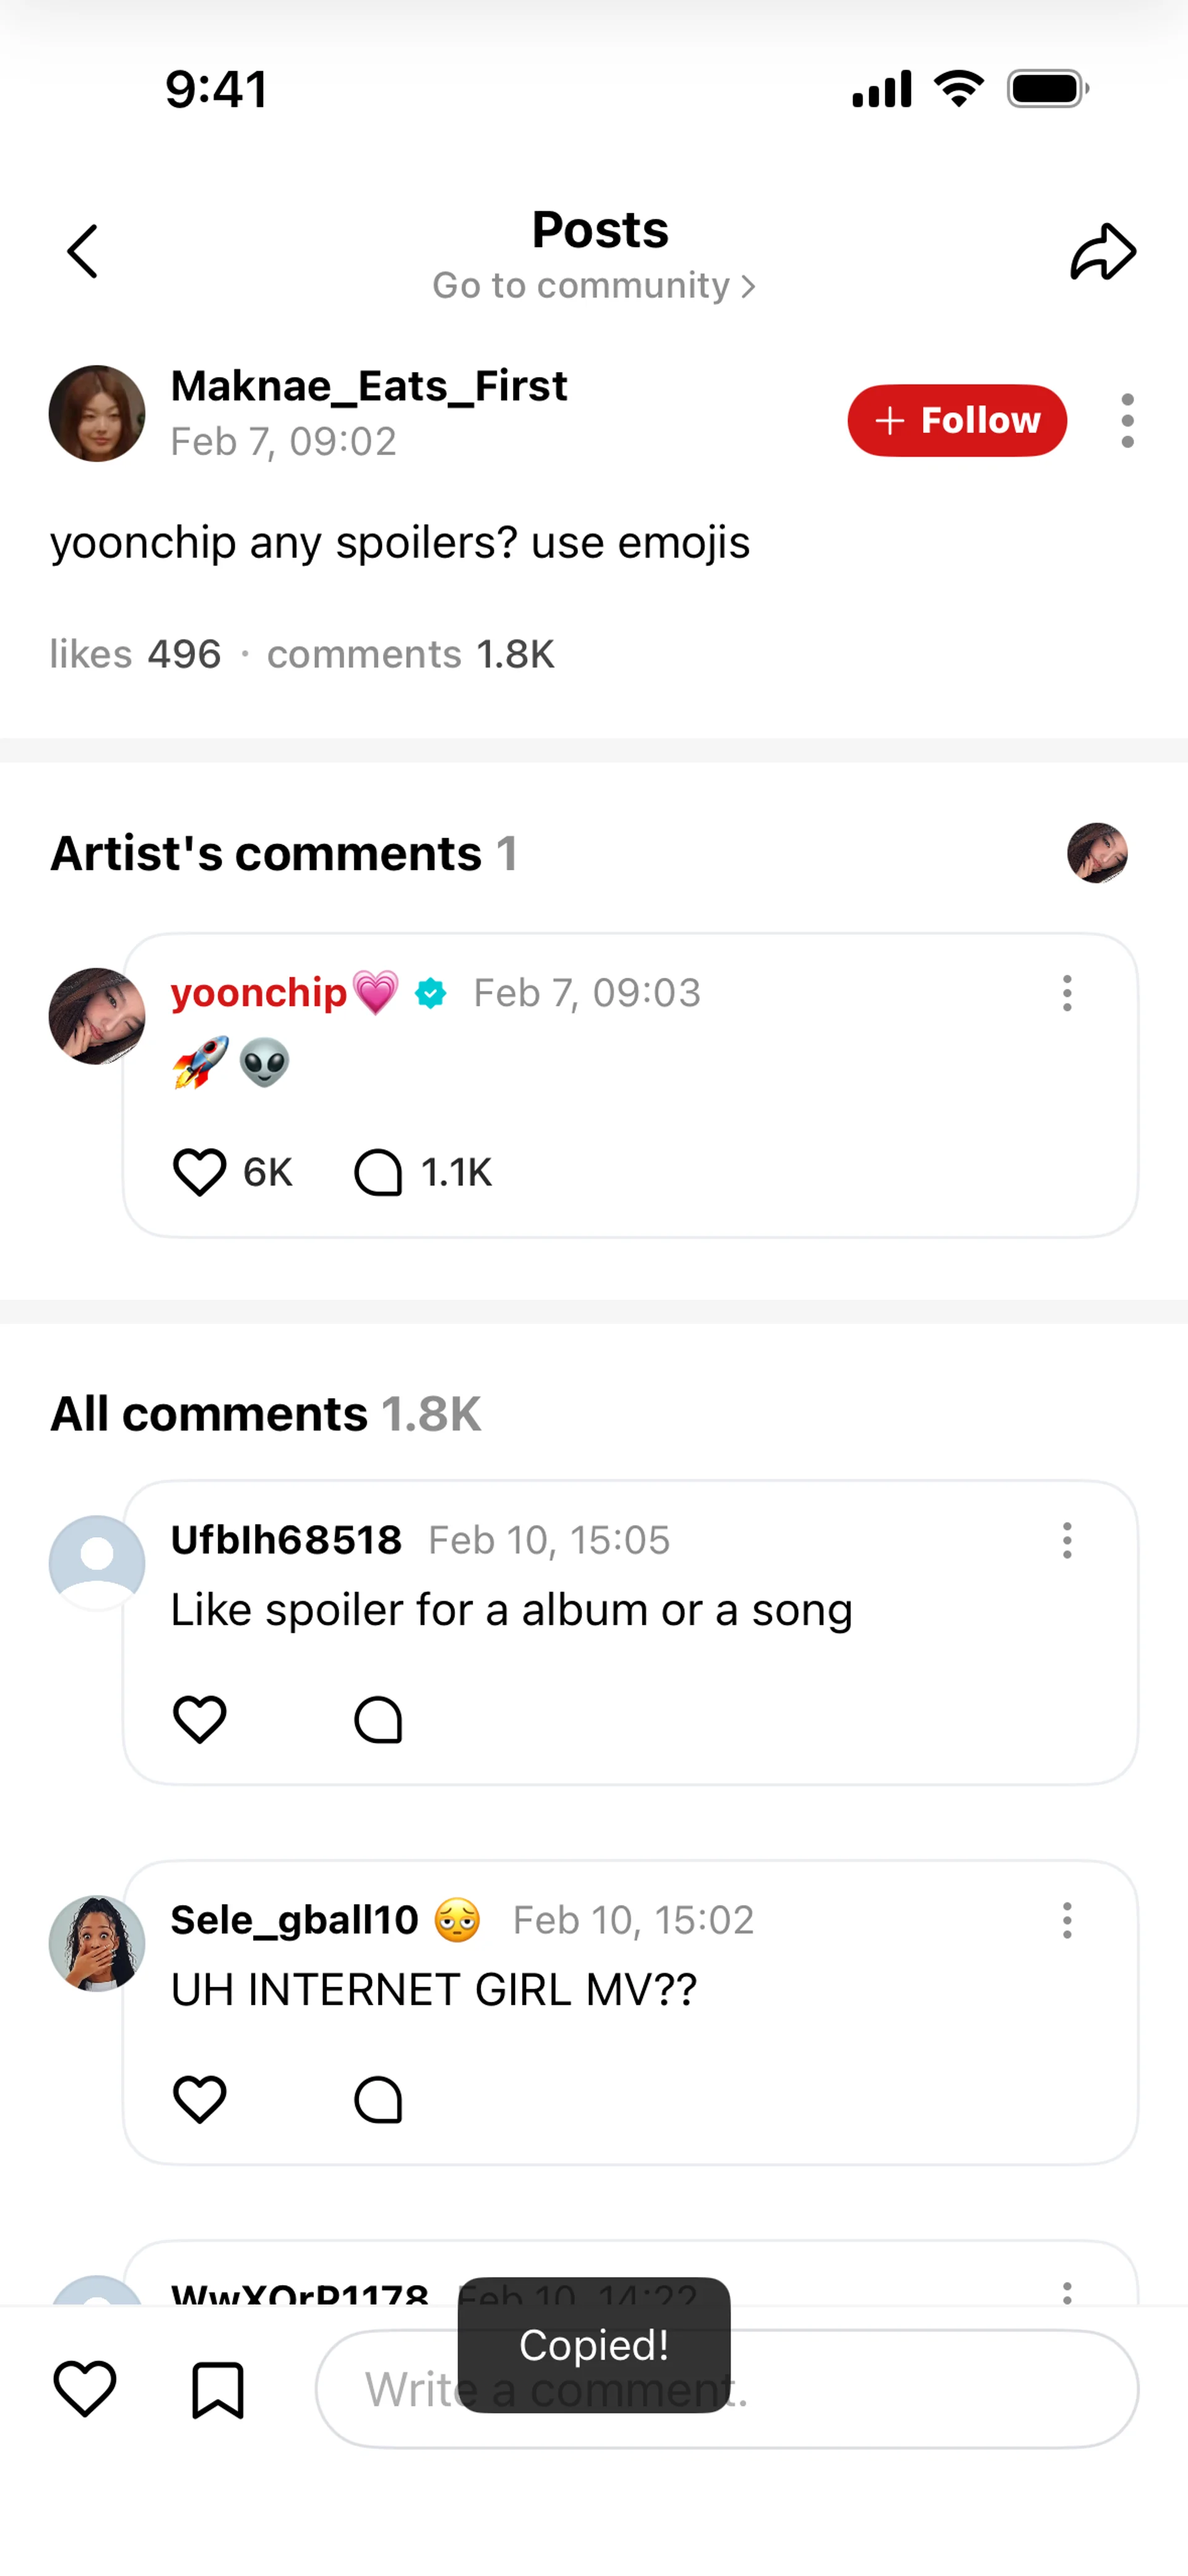Follow Maknae_Eats_First
This screenshot has height=2576, width=1188.
pos(957,420)
